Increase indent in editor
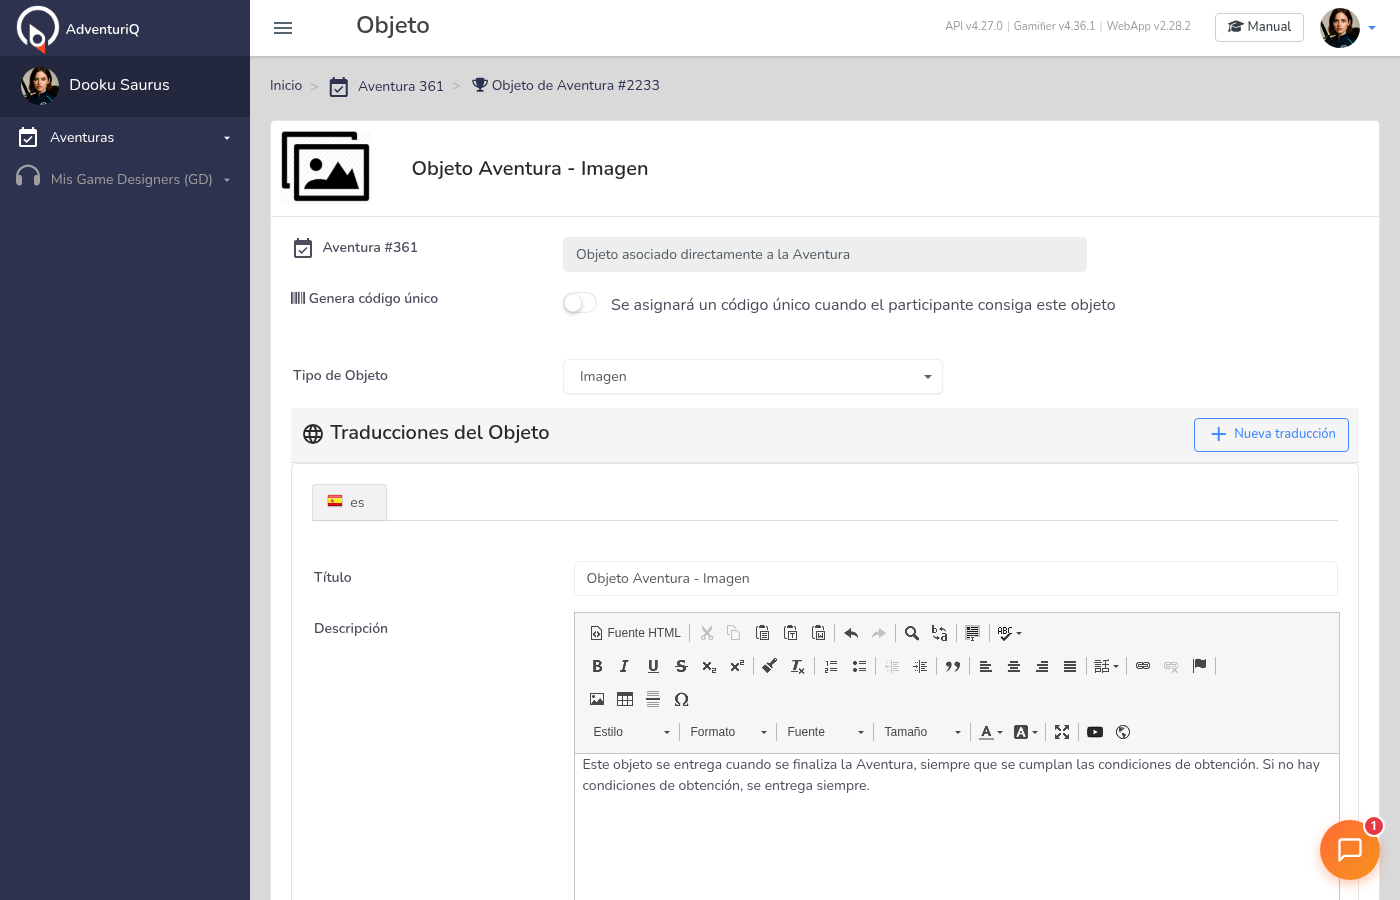This screenshot has height=900, width=1400. coord(920,666)
